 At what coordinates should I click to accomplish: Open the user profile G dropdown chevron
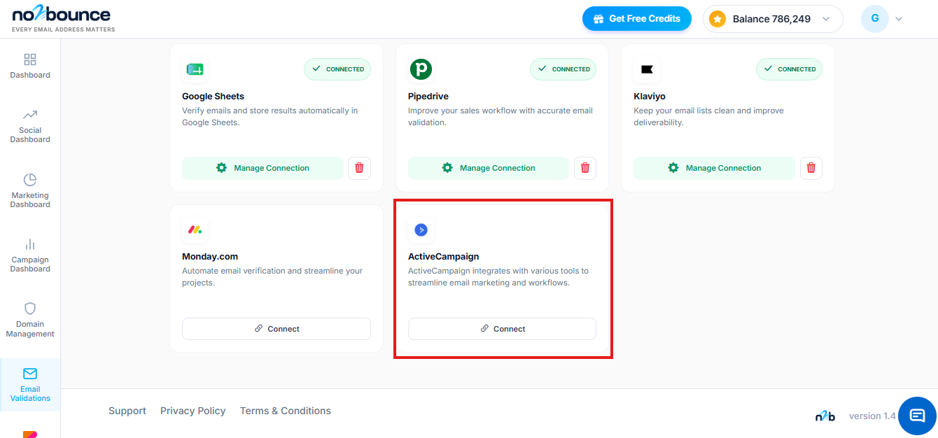(898, 19)
